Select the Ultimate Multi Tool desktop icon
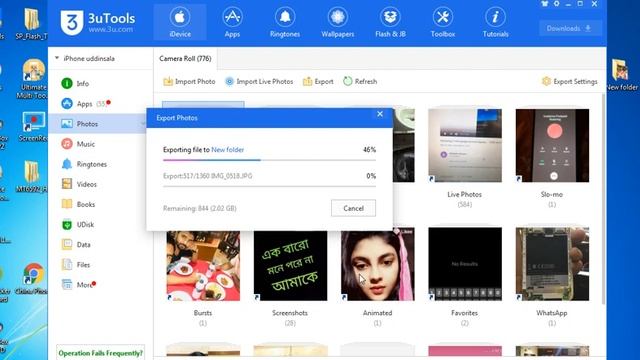Viewport: 640px width, 360px height. tap(33, 79)
